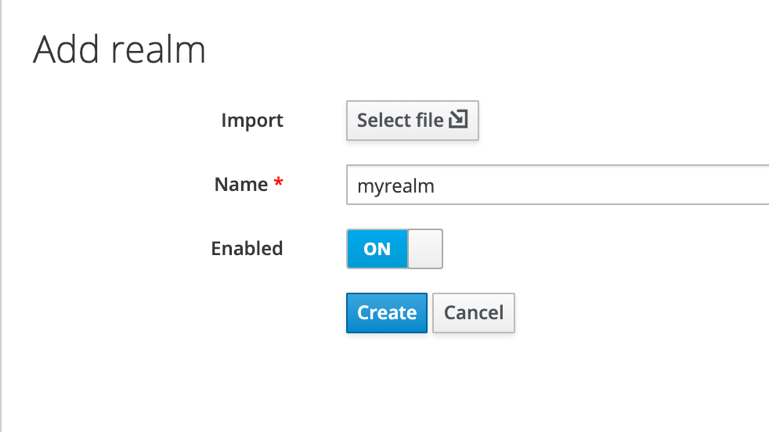Click the "Select file" text on the import button
The height and width of the screenshot is (432, 769).
tap(400, 120)
